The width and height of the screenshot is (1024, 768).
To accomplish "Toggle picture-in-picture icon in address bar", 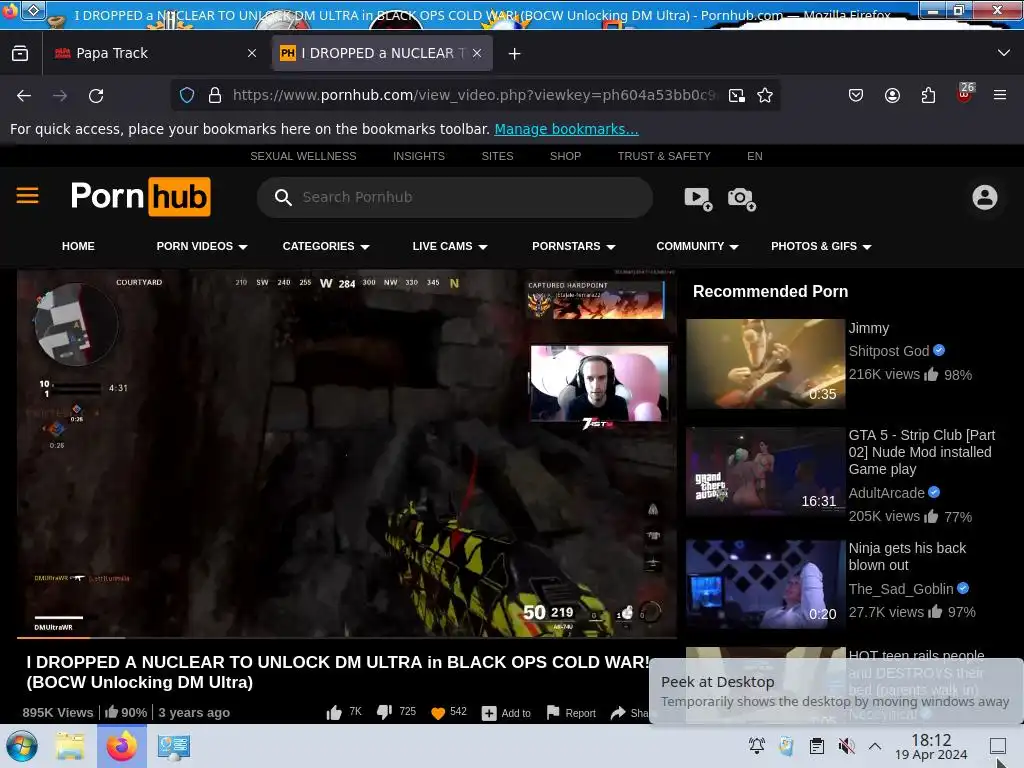I will (737, 95).
